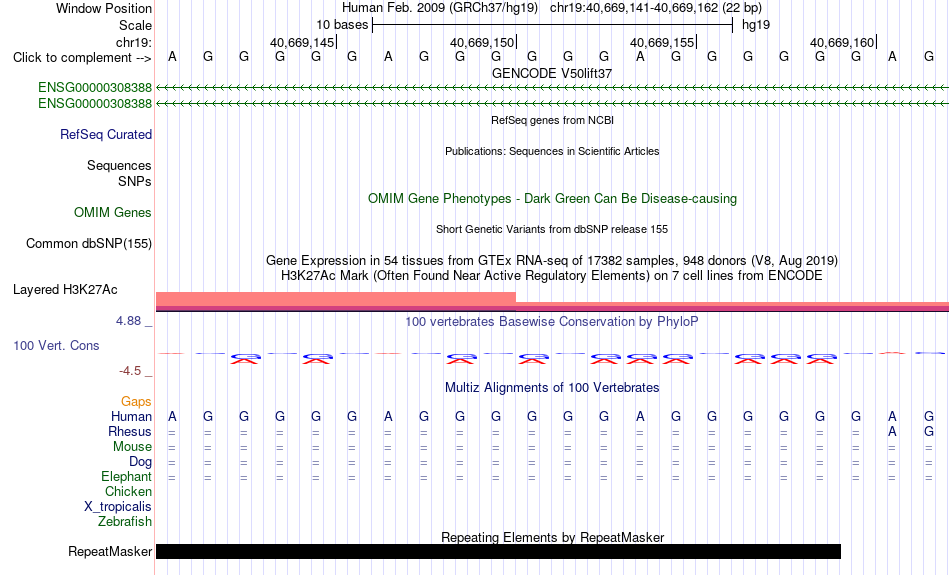Click the Scale track label

136,25
